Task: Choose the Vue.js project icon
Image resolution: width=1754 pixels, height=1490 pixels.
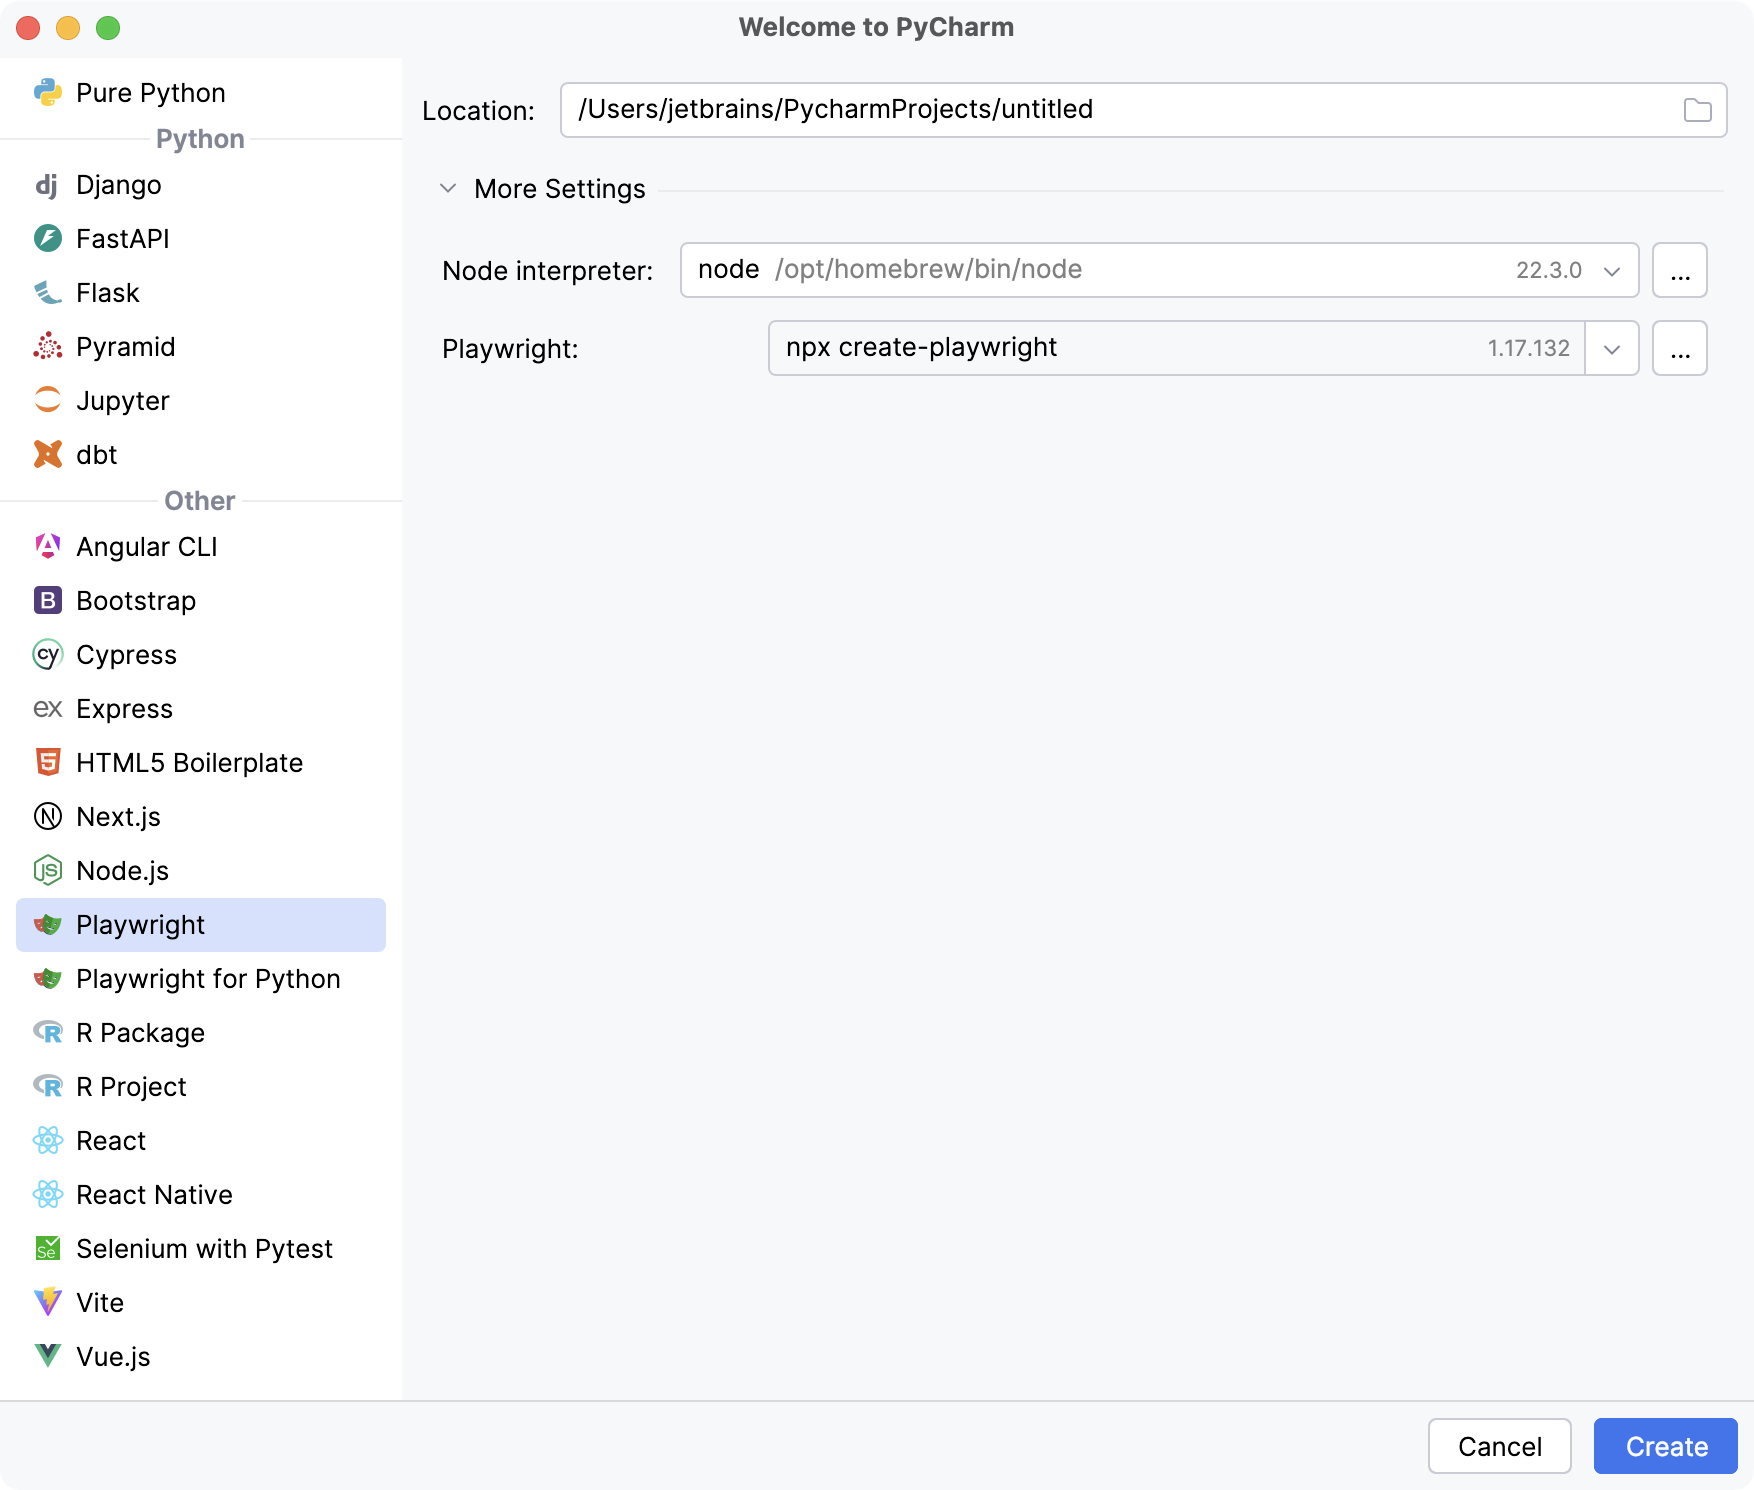Action: 47,1357
